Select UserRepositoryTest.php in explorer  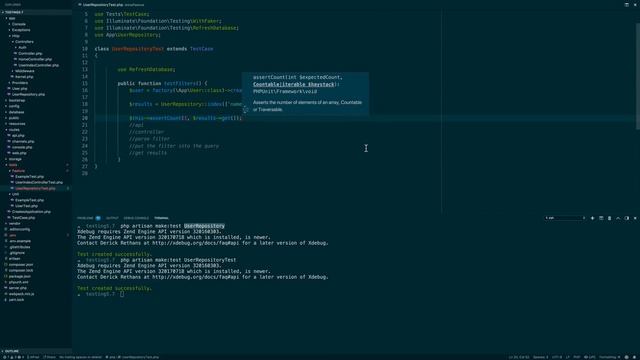(x=35, y=189)
